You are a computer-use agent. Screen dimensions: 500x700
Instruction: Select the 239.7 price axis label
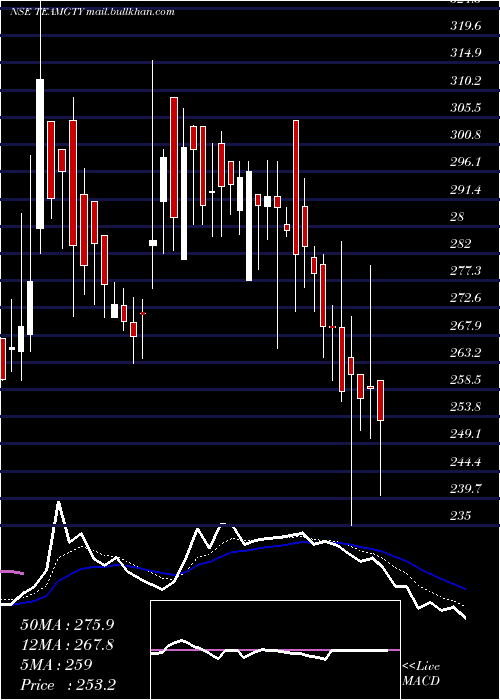466,490
